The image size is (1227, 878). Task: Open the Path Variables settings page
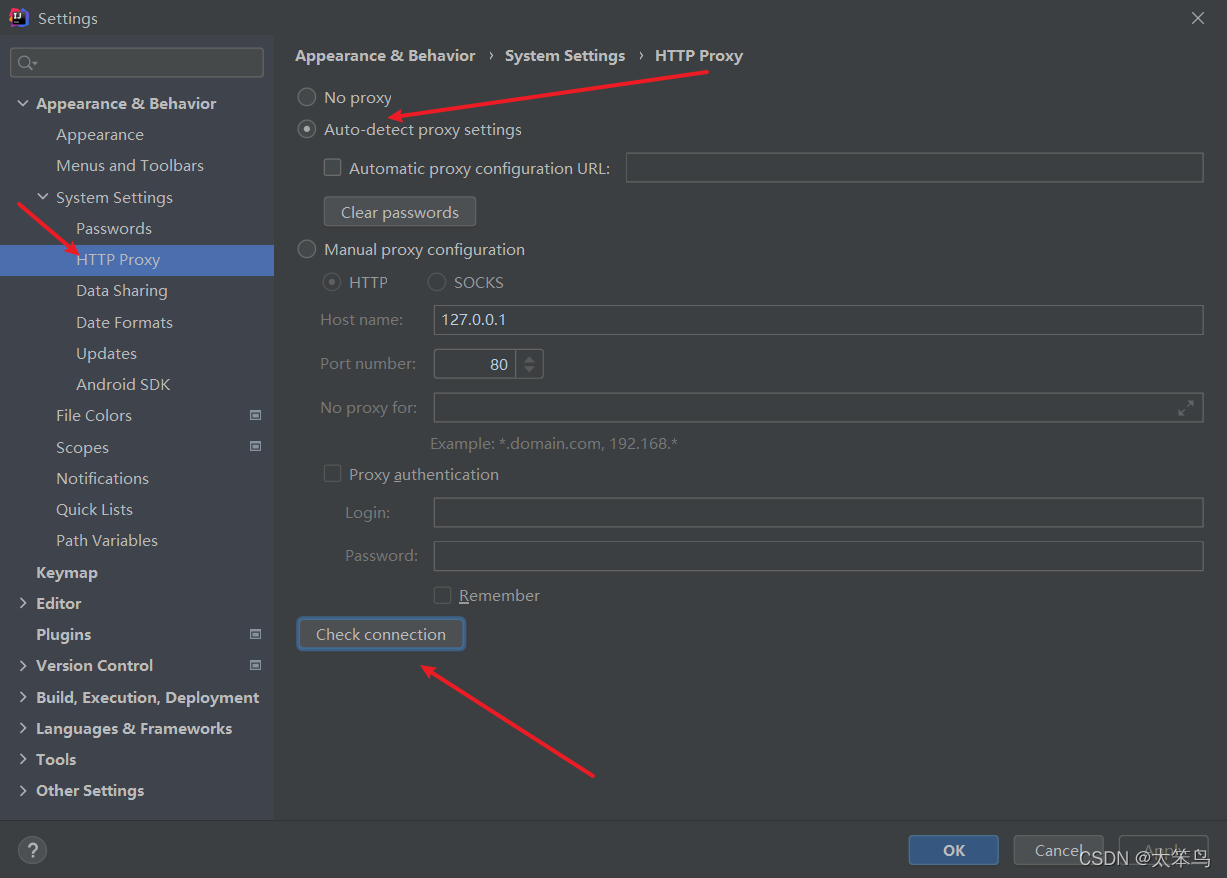coord(107,540)
